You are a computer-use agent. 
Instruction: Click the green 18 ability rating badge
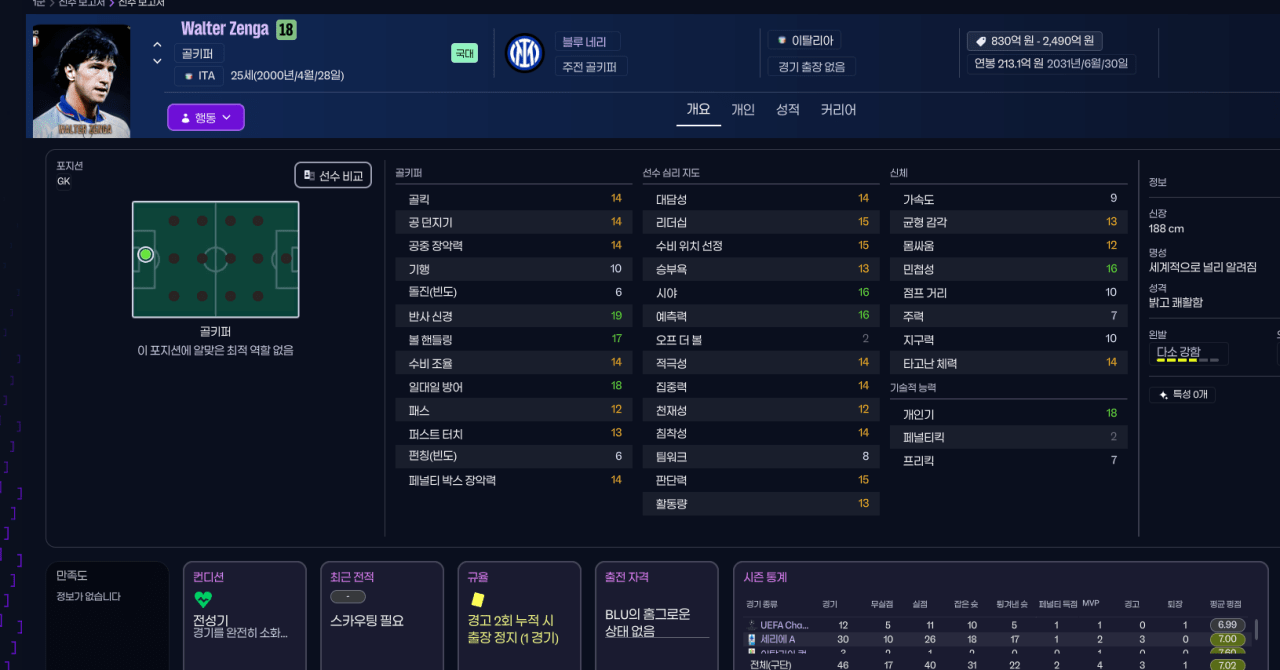pos(286,30)
